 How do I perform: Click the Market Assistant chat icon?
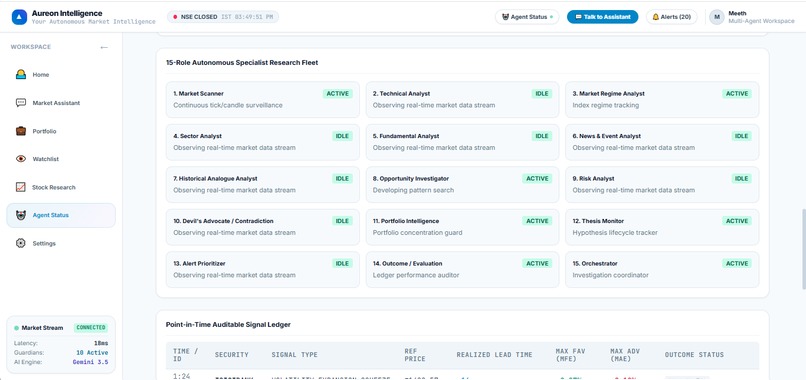pyautogui.click(x=21, y=103)
